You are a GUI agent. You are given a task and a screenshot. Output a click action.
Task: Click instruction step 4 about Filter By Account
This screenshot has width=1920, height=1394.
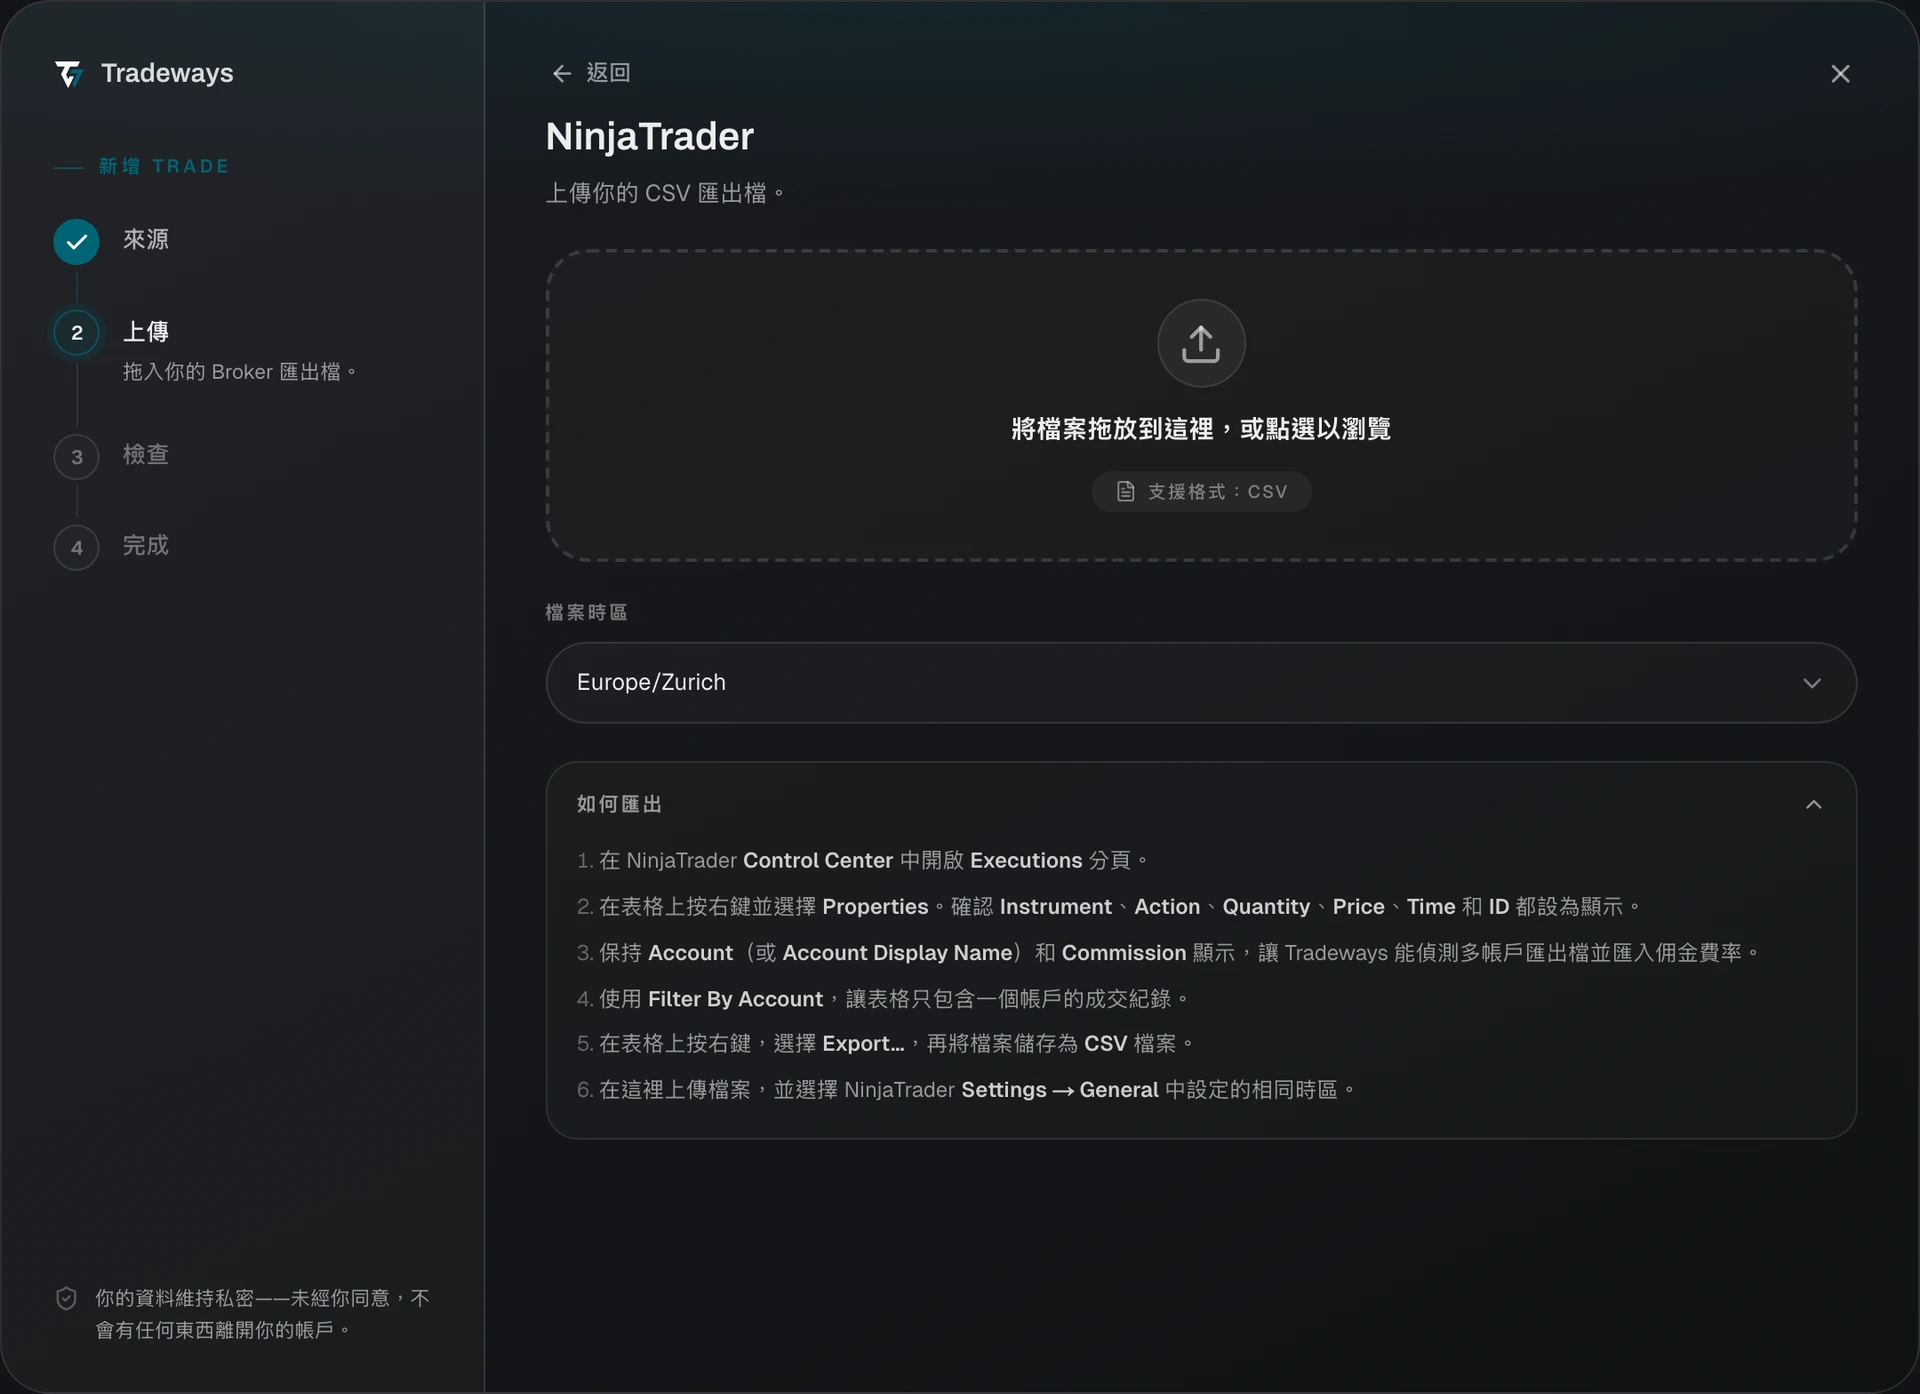882,999
